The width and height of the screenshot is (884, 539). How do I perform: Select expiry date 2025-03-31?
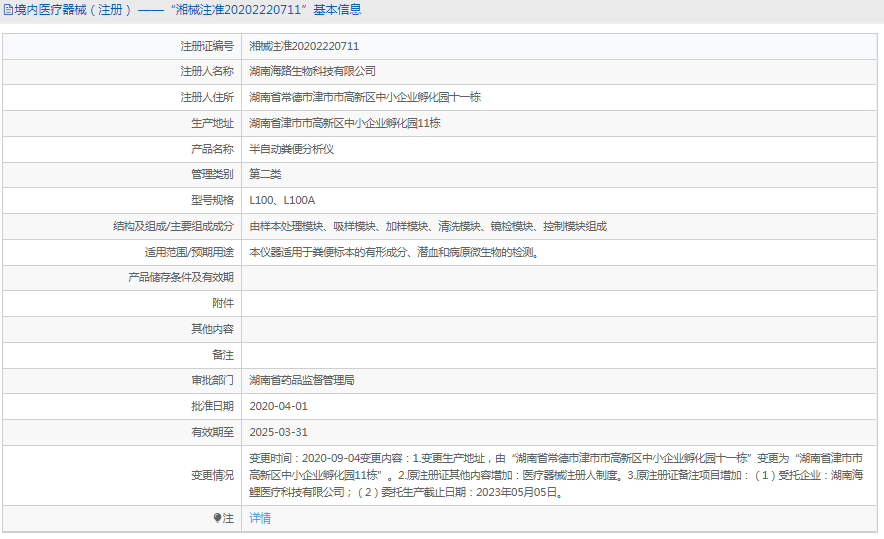coord(279,432)
